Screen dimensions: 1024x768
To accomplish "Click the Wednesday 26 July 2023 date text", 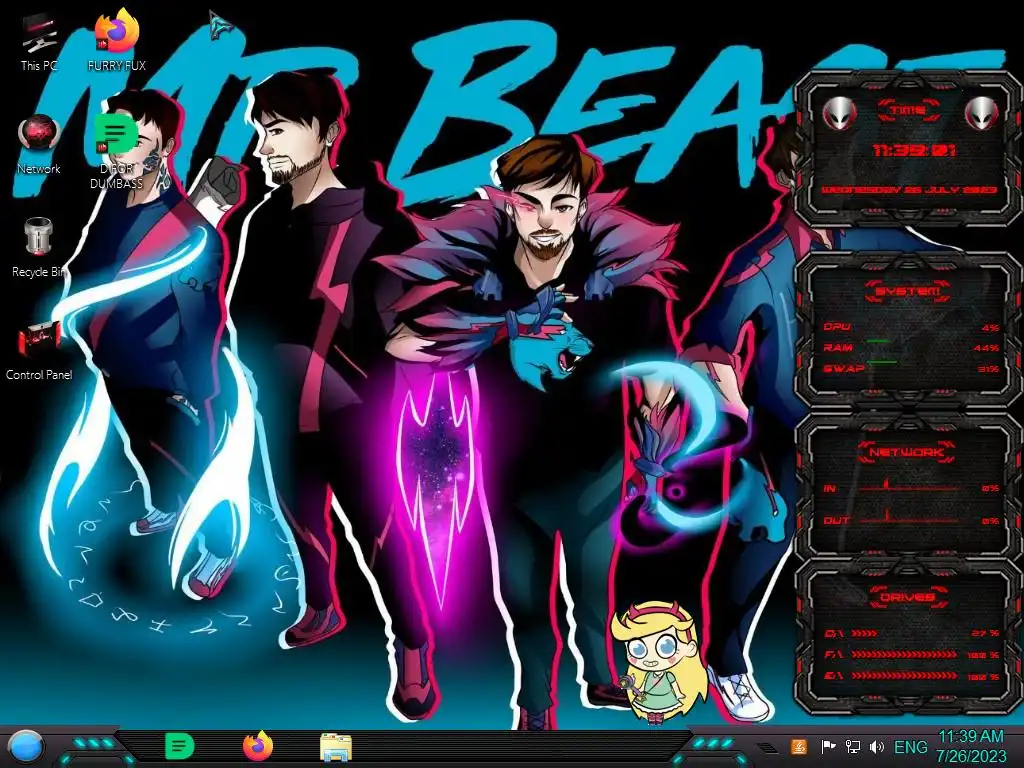I will [x=908, y=190].
